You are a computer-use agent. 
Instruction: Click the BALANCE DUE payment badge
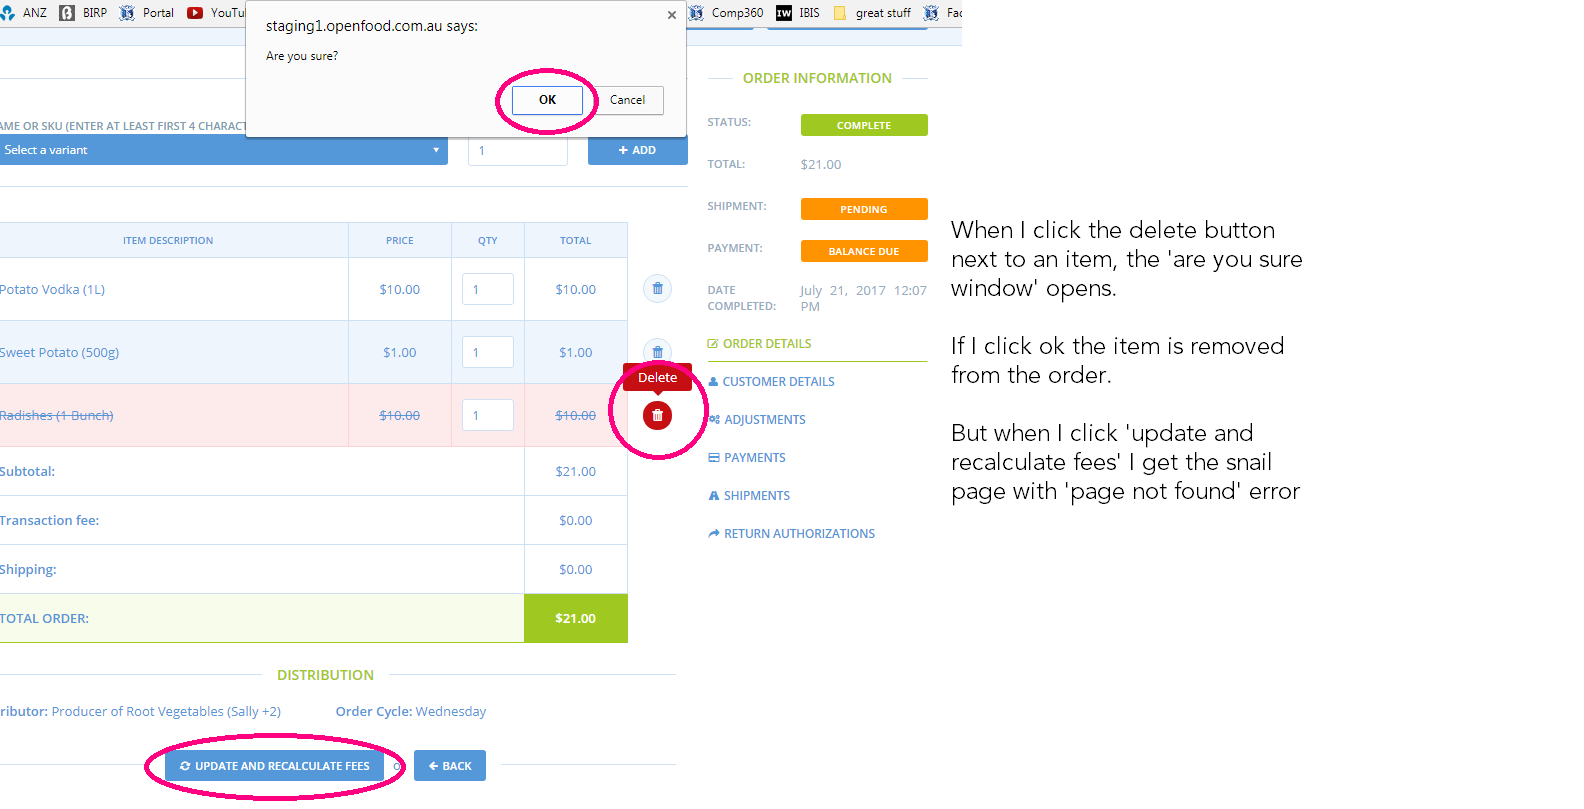click(x=864, y=251)
